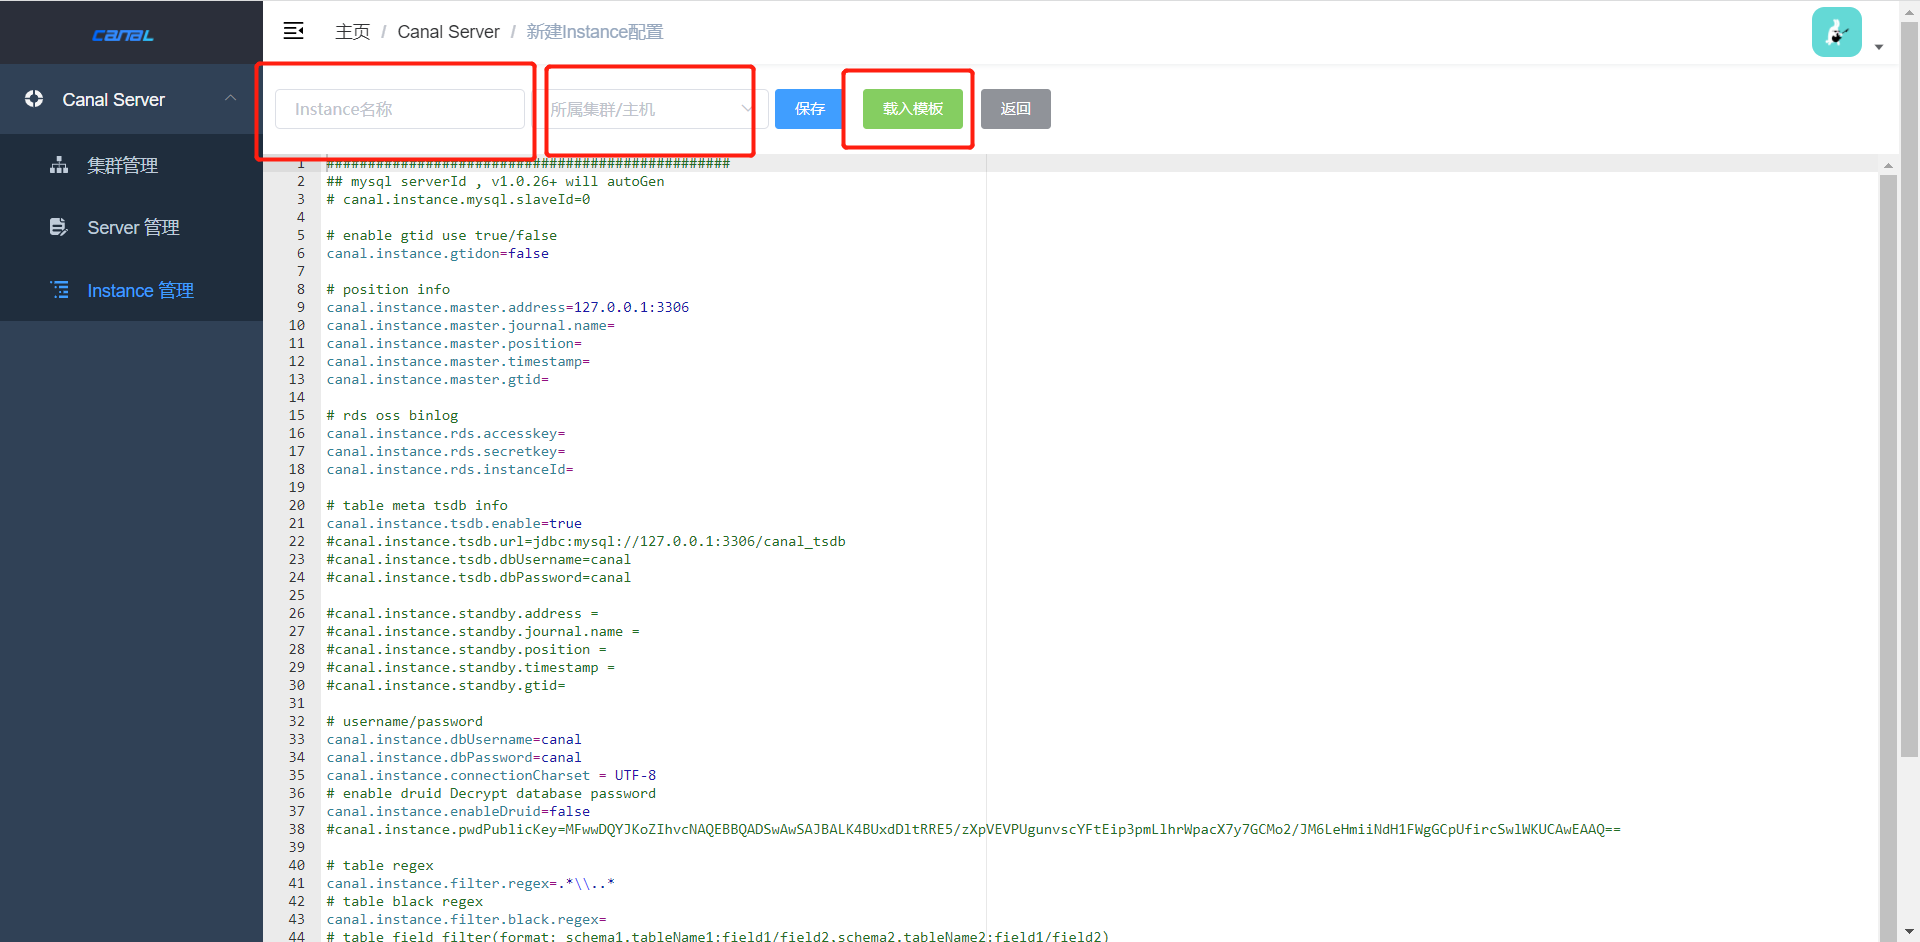Click the standby.address line
The width and height of the screenshot is (1920, 942).
[462, 613]
